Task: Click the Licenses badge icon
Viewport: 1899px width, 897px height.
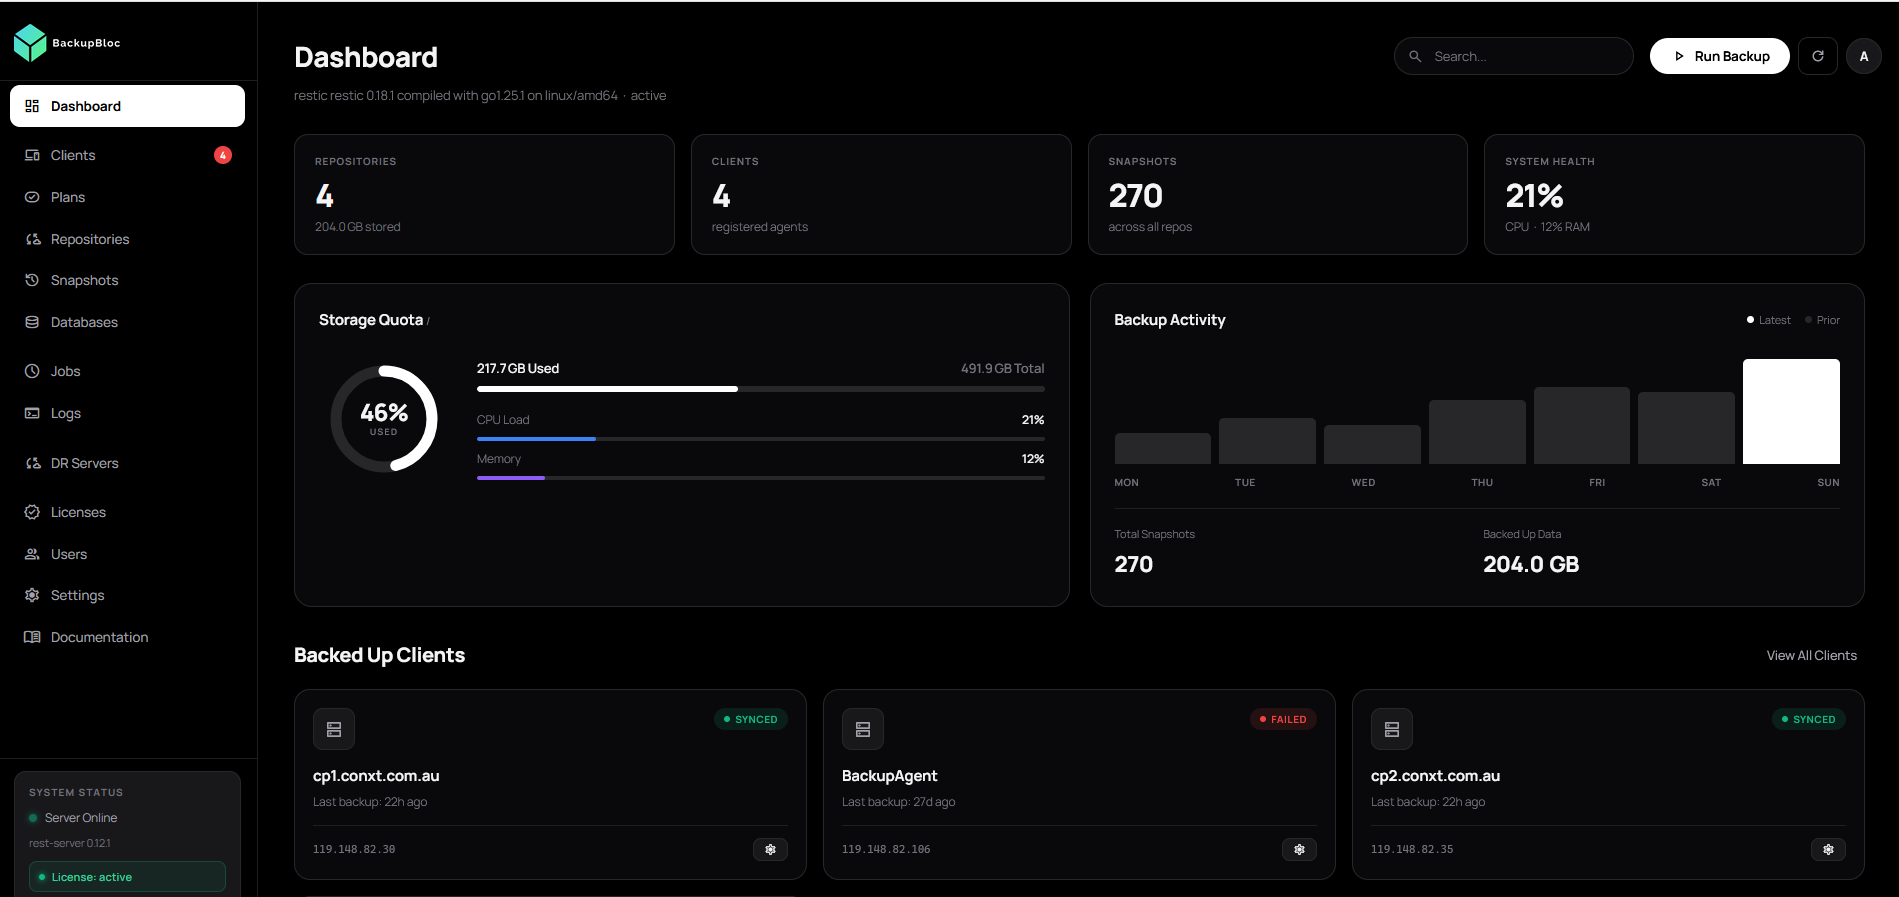Action: (32, 512)
